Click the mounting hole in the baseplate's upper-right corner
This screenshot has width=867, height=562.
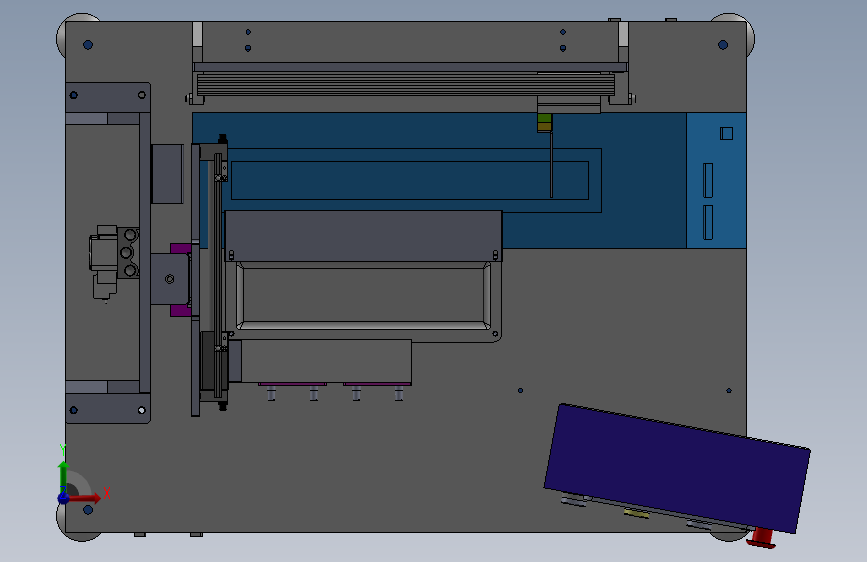pos(723,45)
